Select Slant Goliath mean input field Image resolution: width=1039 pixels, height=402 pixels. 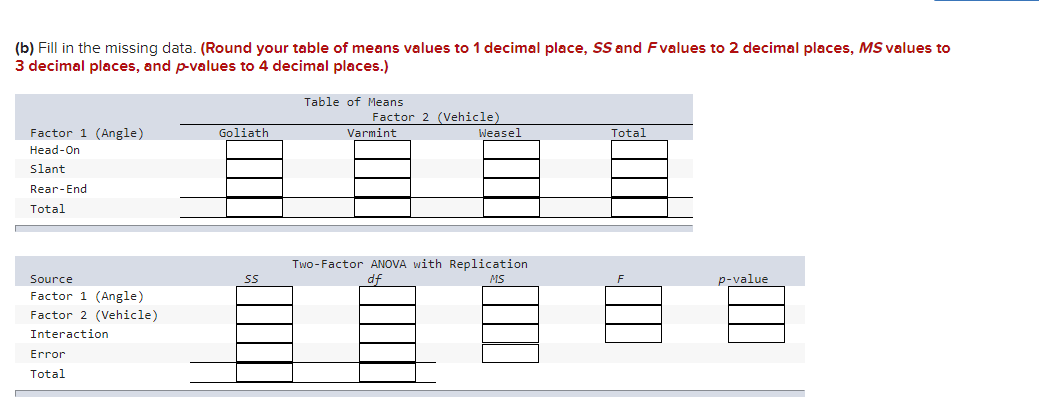[254, 169]
